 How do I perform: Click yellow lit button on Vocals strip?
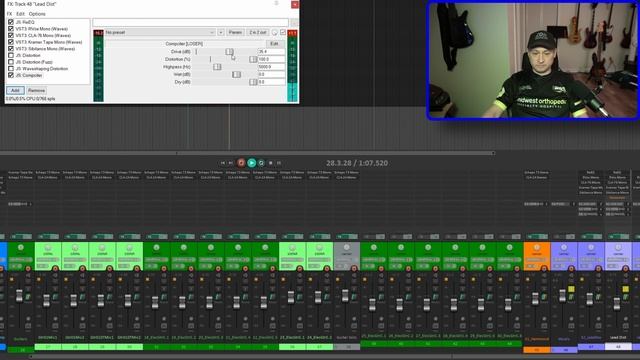(571, 289)
